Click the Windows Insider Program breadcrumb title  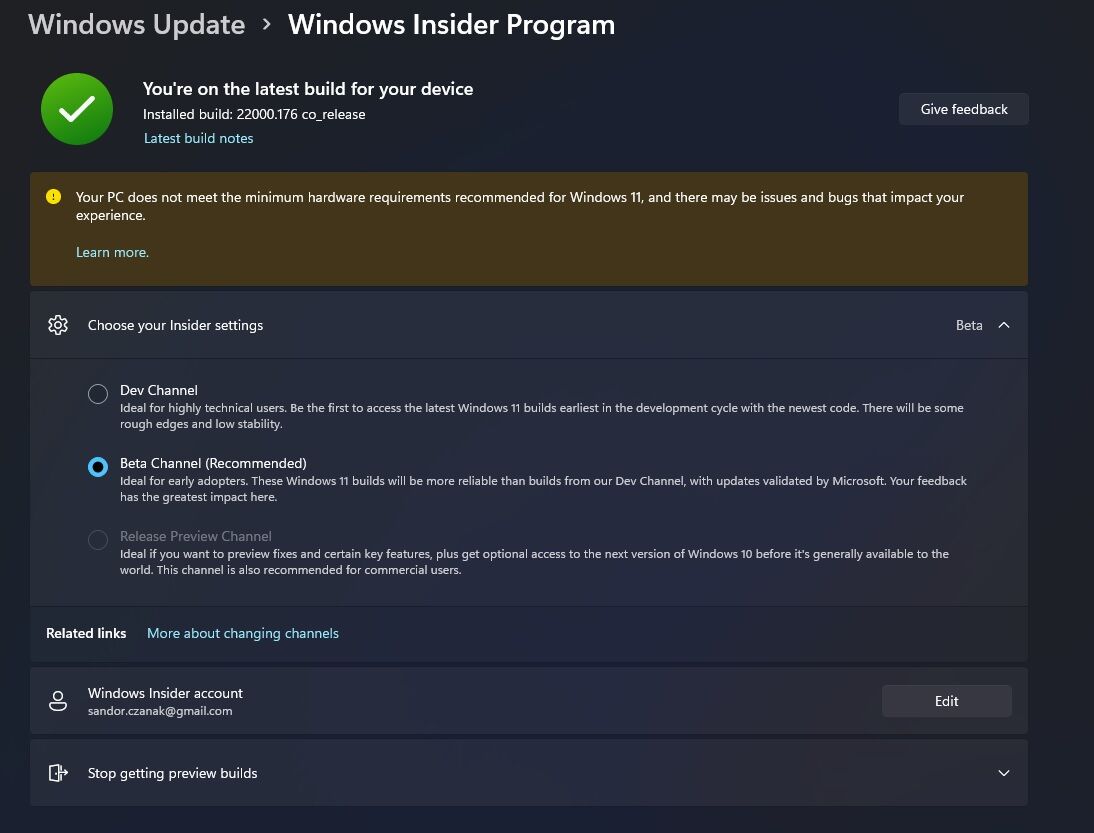pos(451,25)
